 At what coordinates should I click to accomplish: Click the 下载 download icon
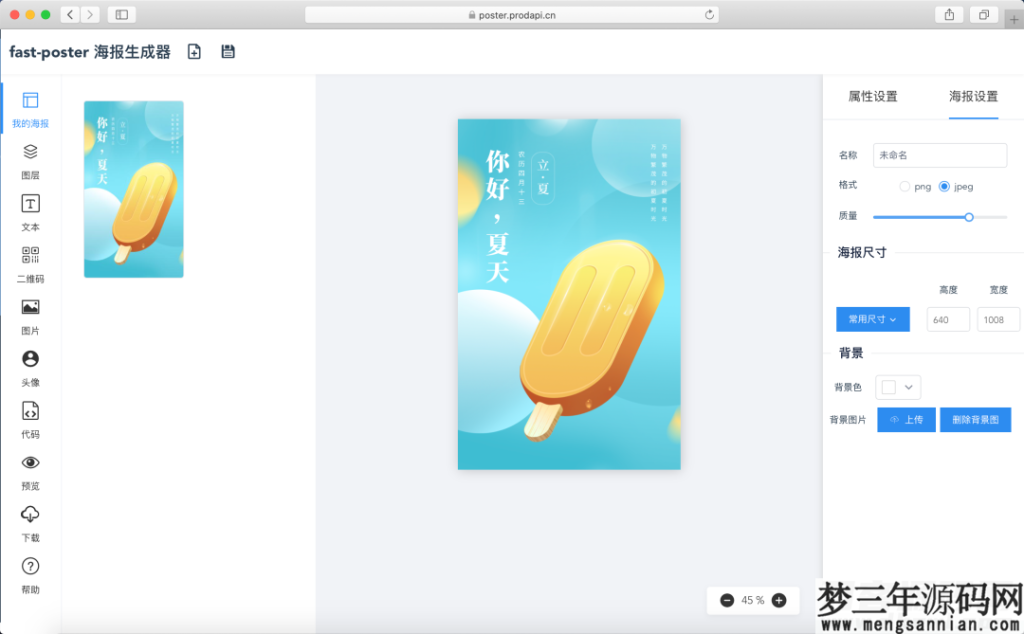click(x=30, y=515)
